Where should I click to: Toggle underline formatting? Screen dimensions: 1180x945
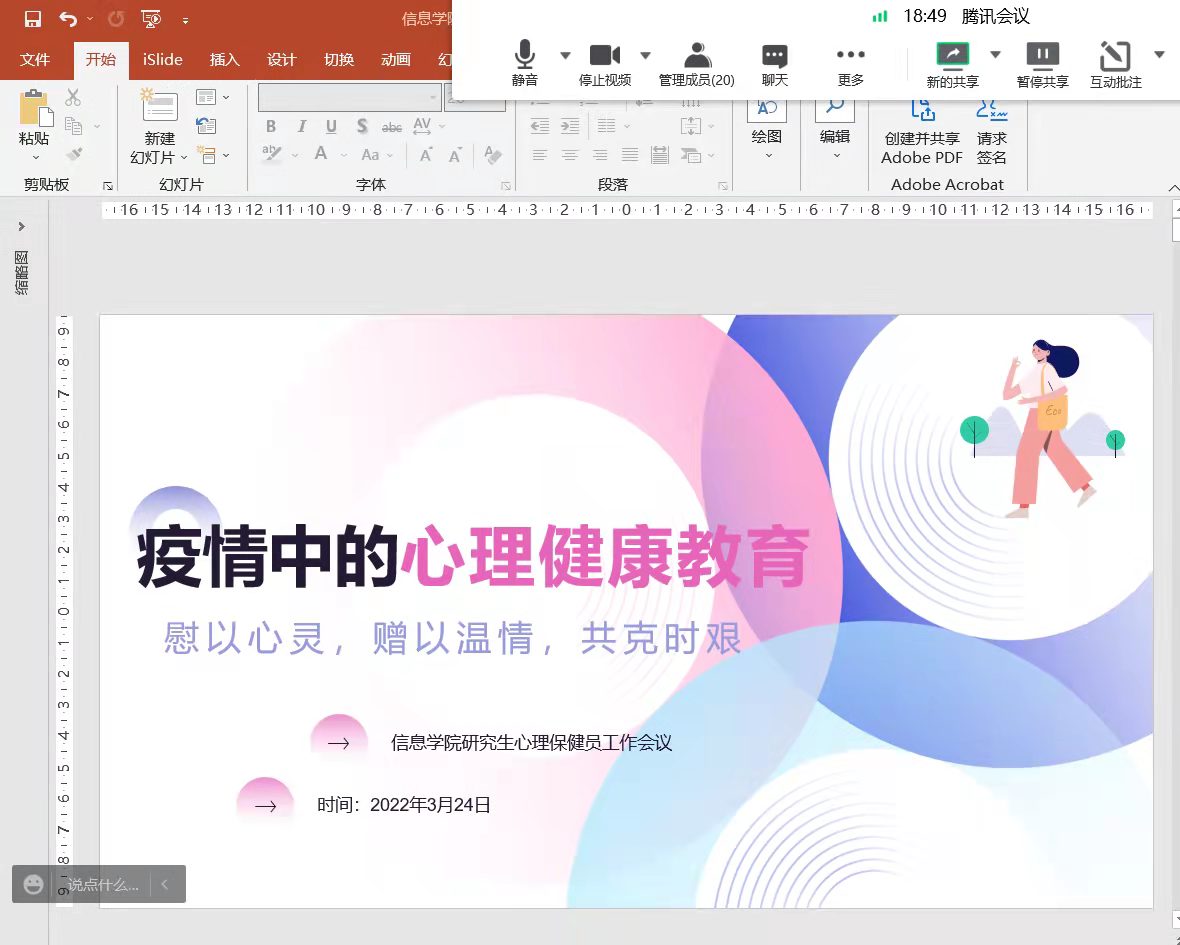click(x=330, y=126)
